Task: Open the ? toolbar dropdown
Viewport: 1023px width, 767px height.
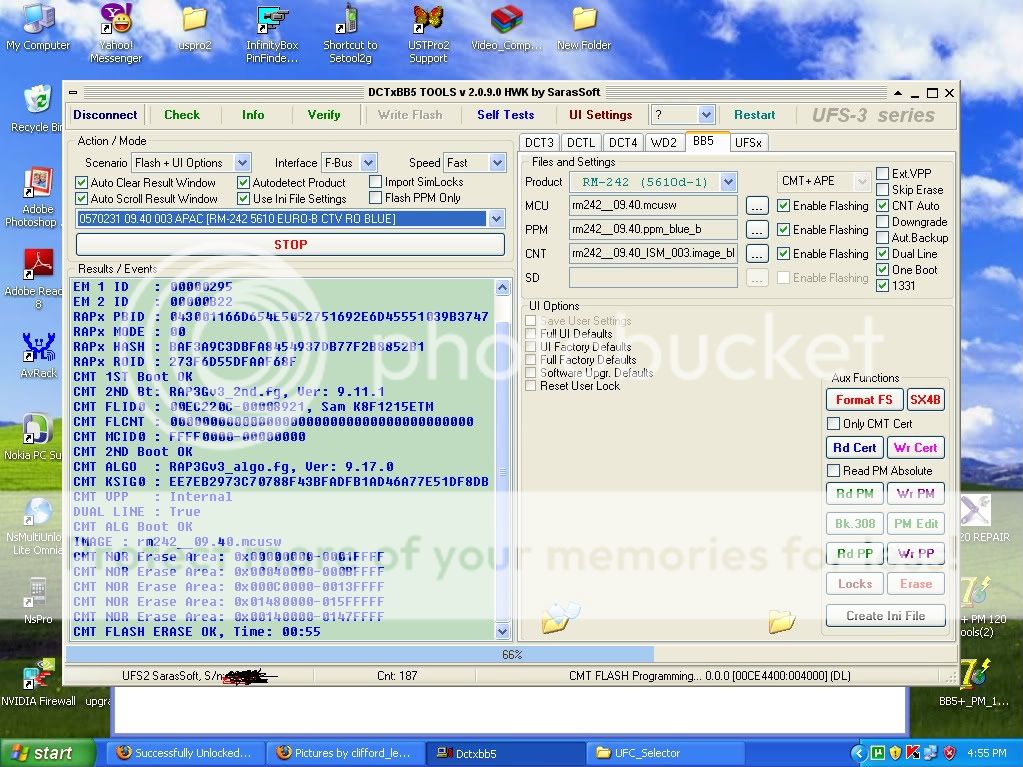Action: 706,115
